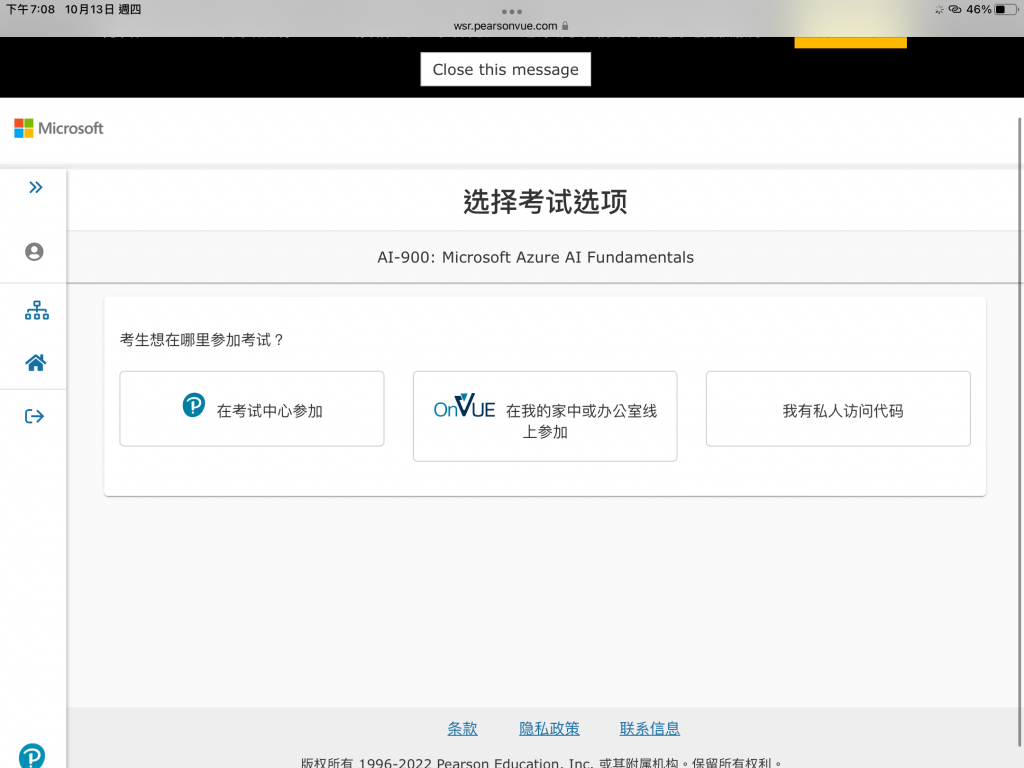Image resolution: width=1024 pixels, height=768 pixels.
Task: Tap the three-dot multitasking control at top
Action: [512, 12]
